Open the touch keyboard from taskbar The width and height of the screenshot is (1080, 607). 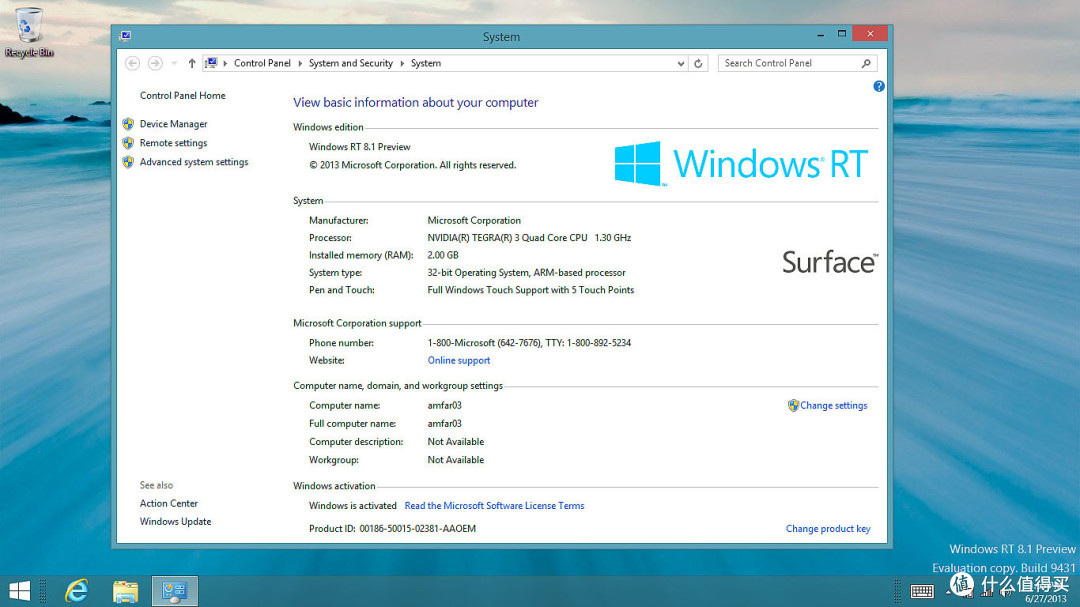pos(922,591)
